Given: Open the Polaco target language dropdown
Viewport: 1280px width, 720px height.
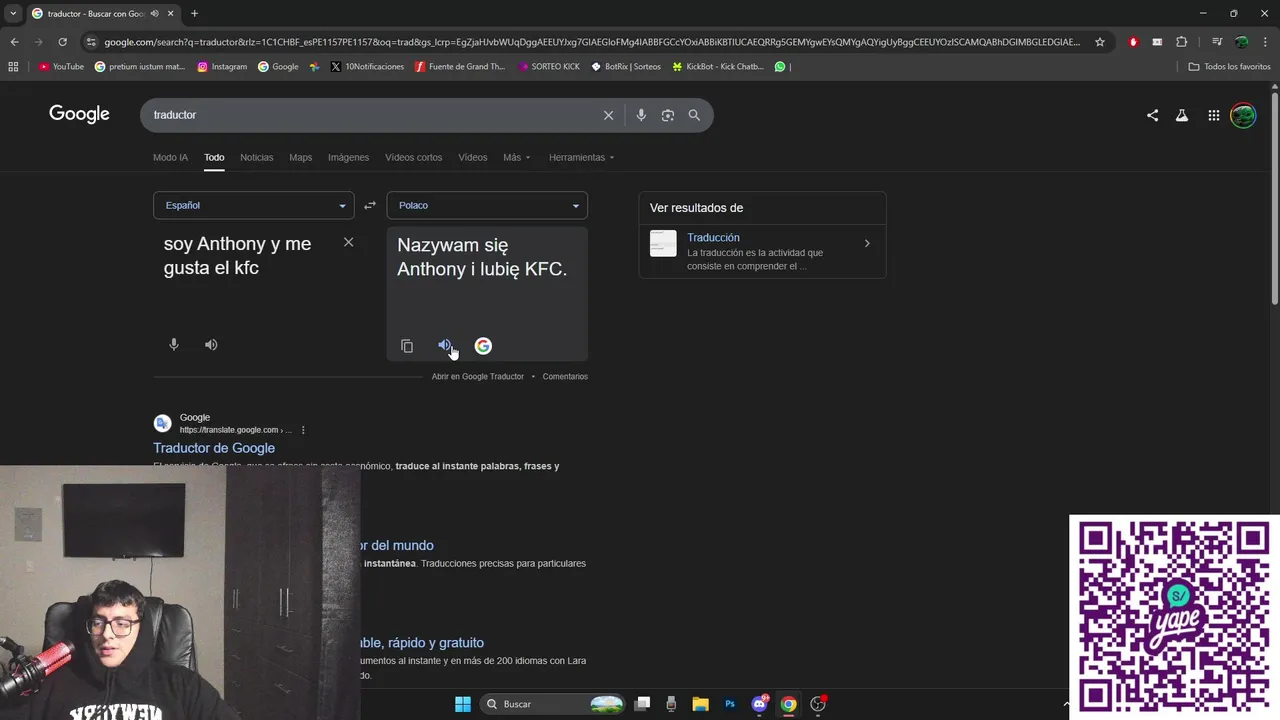Looking at the screenshot, I should tap(487, 205).
